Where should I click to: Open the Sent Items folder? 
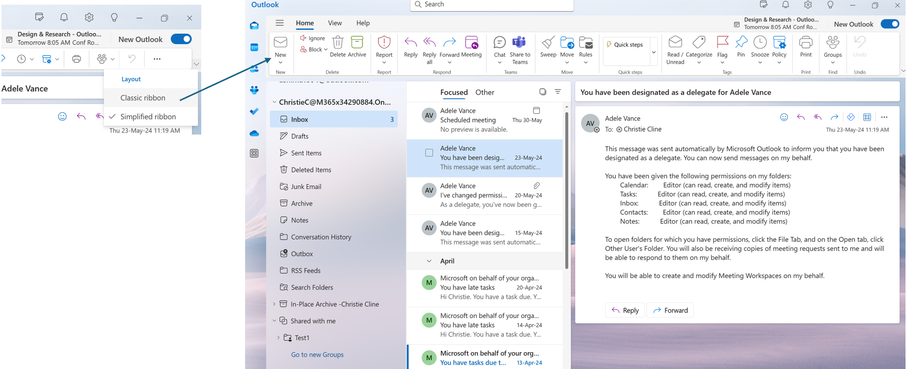[333, 153]
